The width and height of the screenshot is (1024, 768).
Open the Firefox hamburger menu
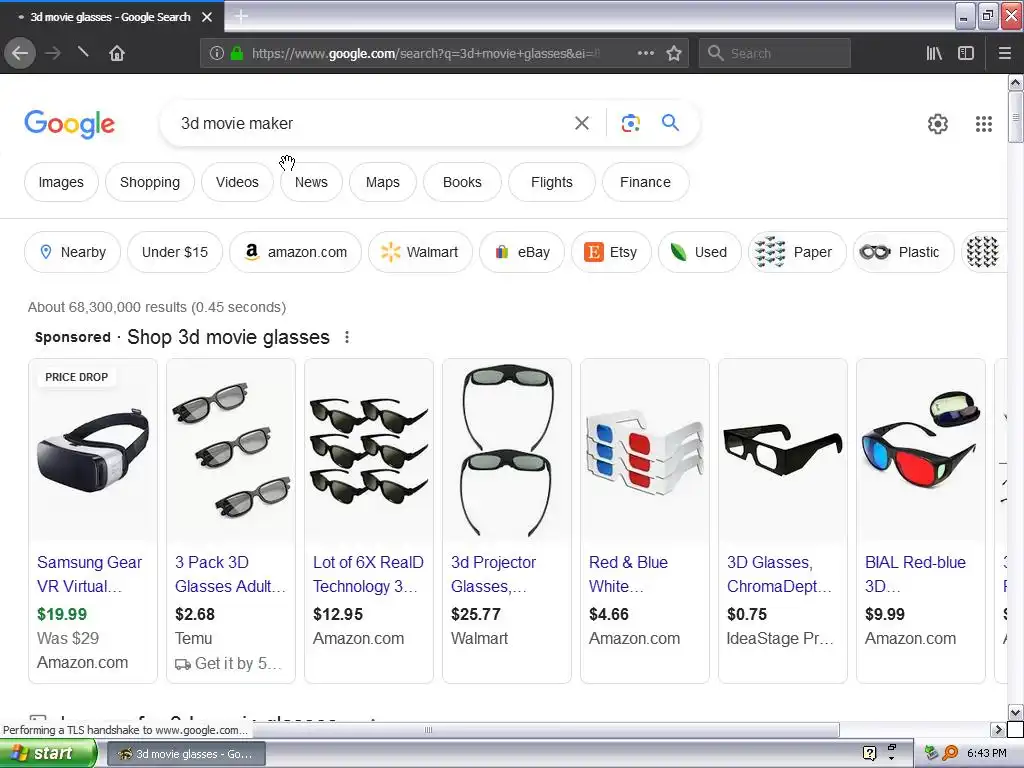pos(1004,54)
